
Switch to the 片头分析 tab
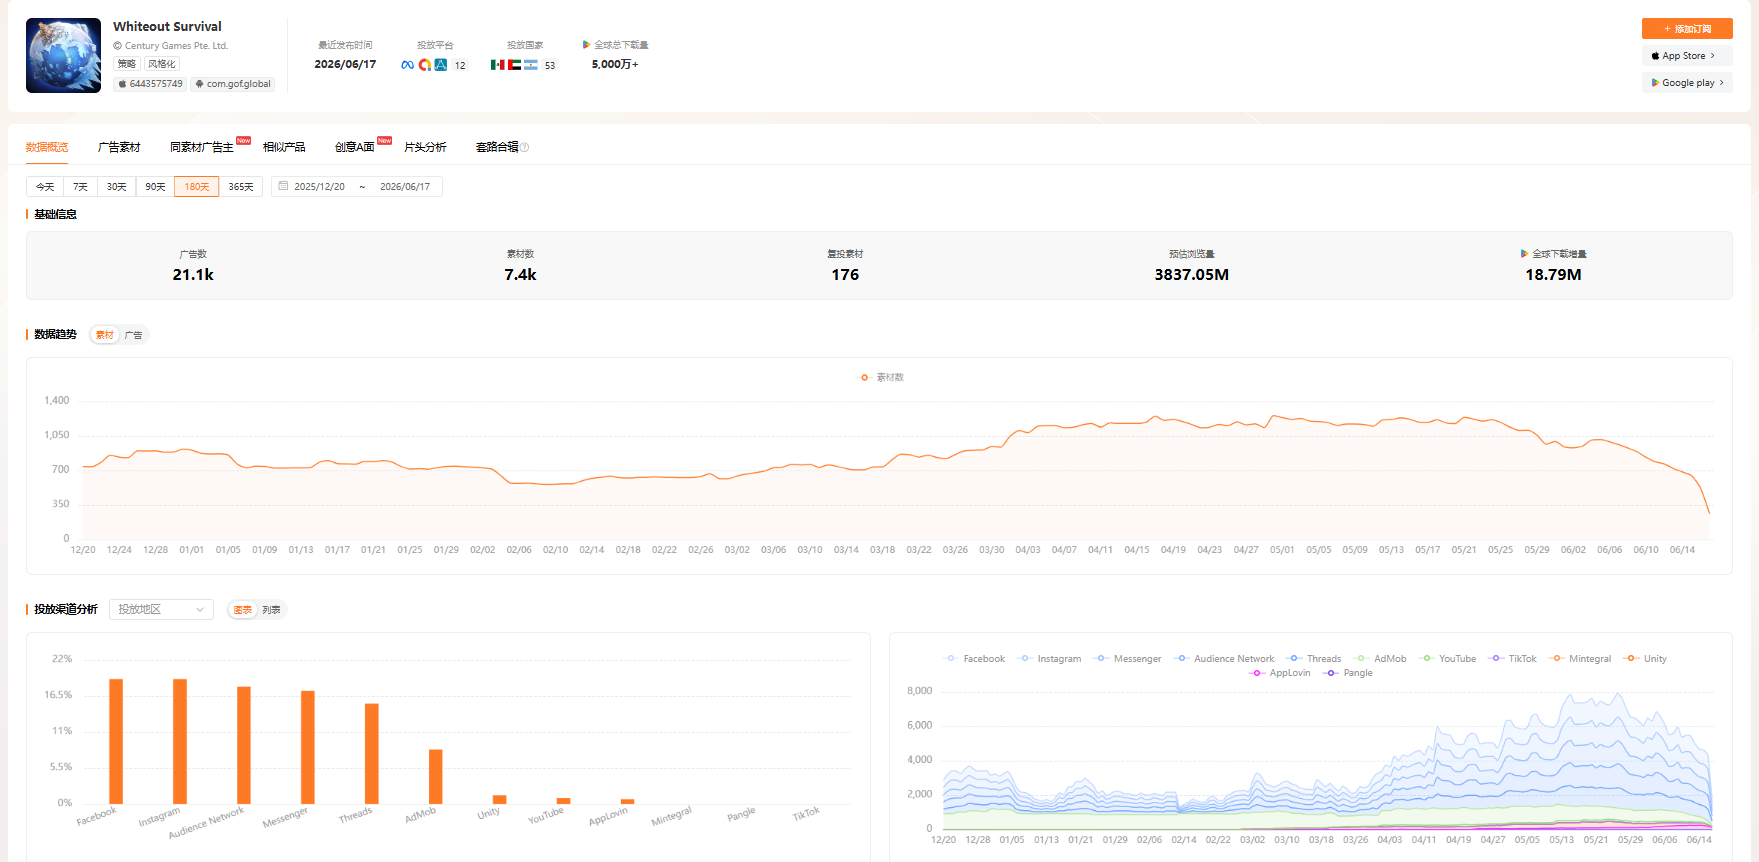coord(425,147)
